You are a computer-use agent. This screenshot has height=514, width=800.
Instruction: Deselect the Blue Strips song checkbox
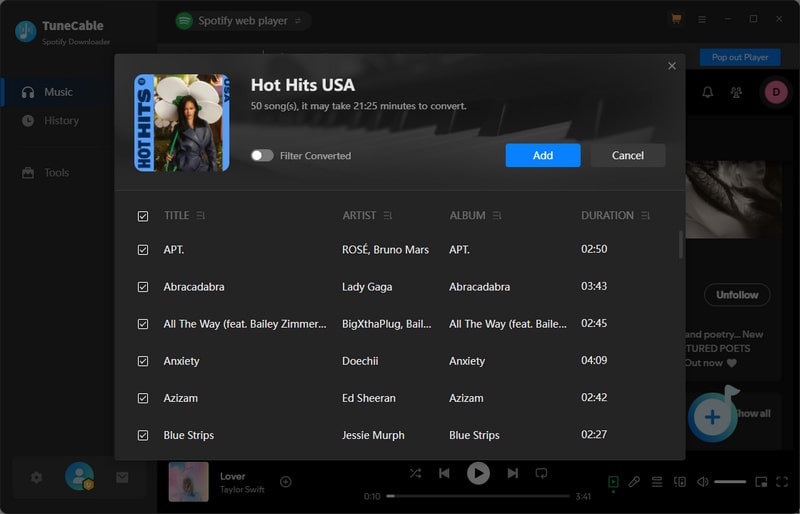[143, 435]
